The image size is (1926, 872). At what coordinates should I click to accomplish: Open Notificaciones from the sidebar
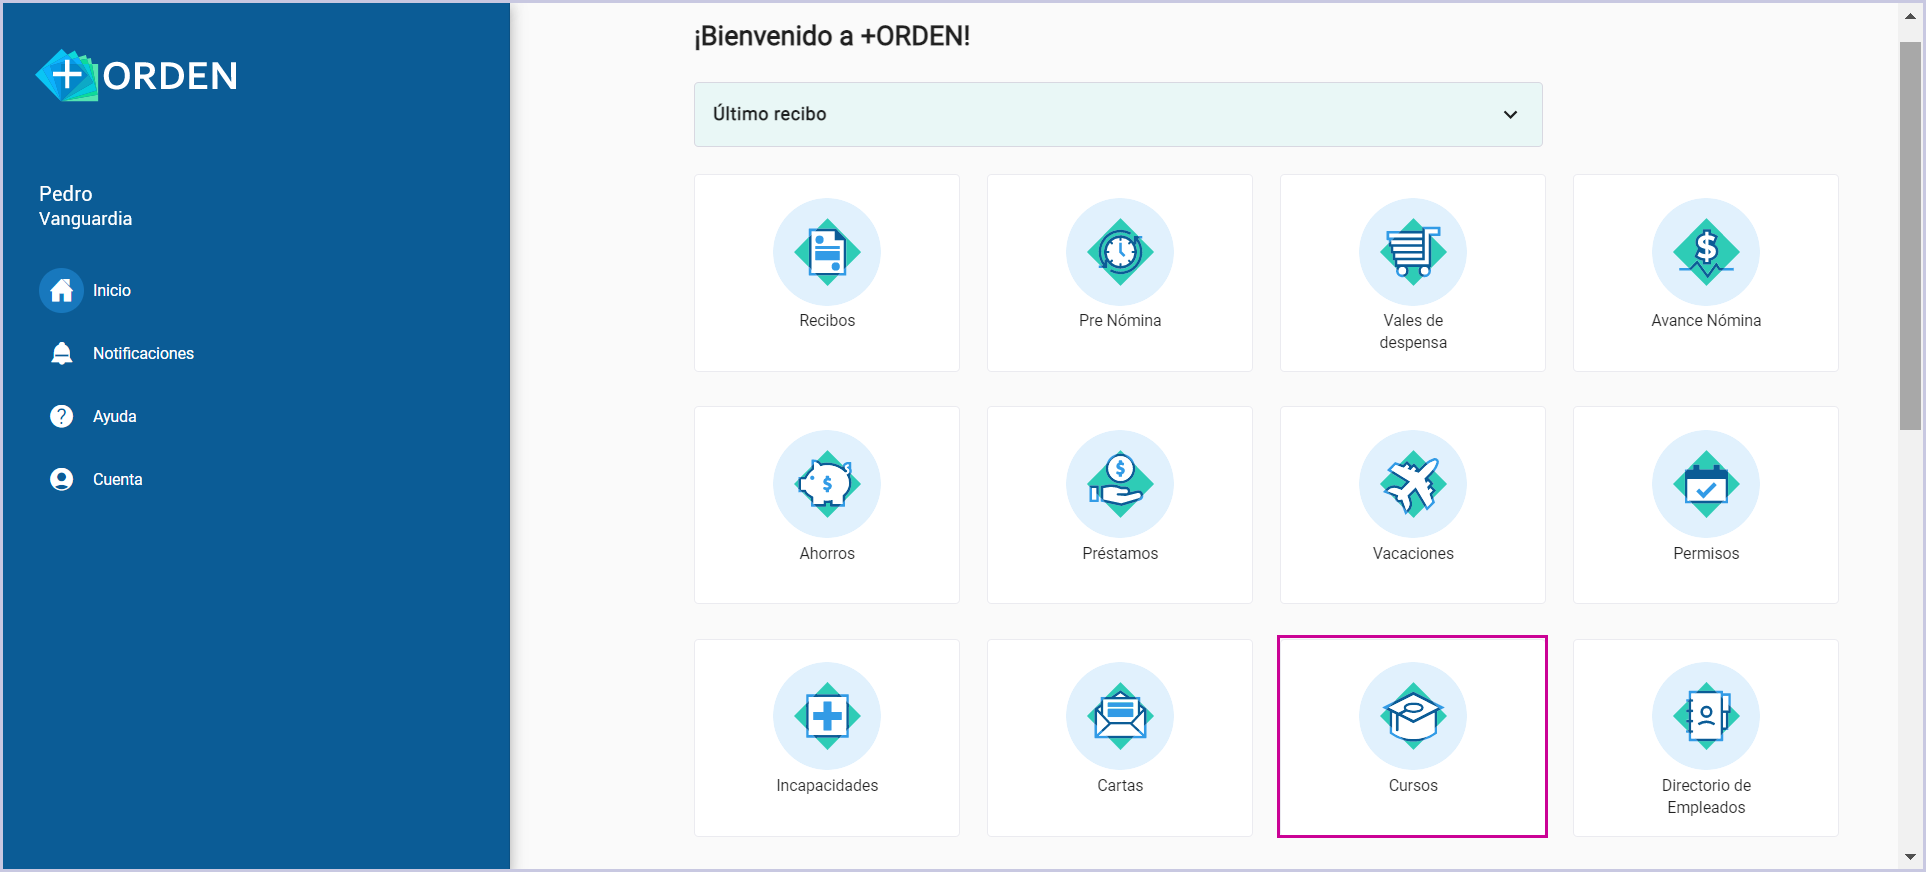coord(142,353)
